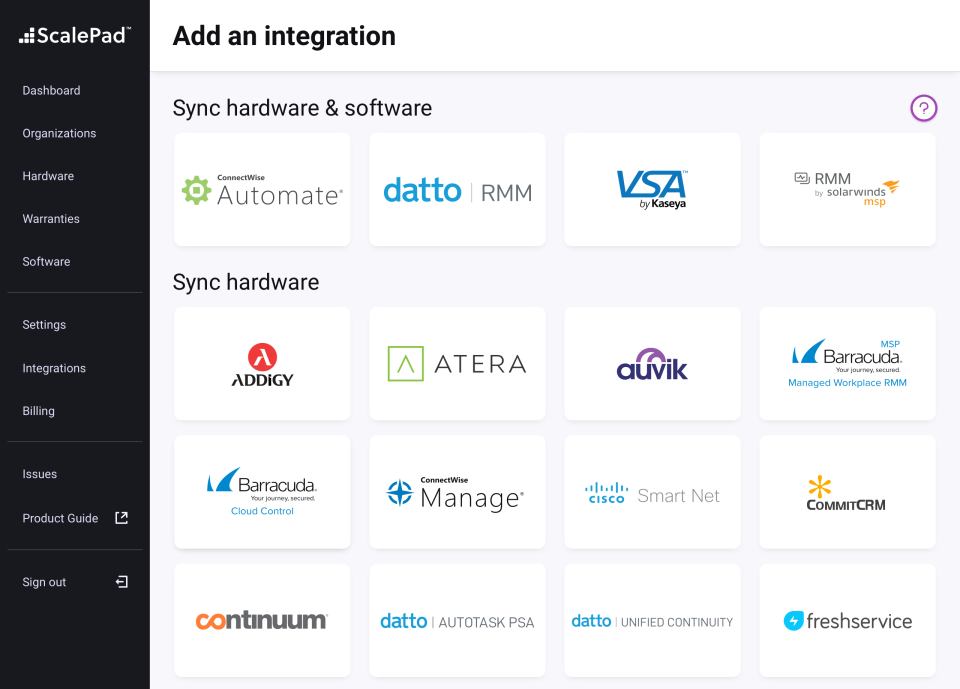Go to Dashboard in sidebar
The image size is (960, 689).
click(51, 91)
